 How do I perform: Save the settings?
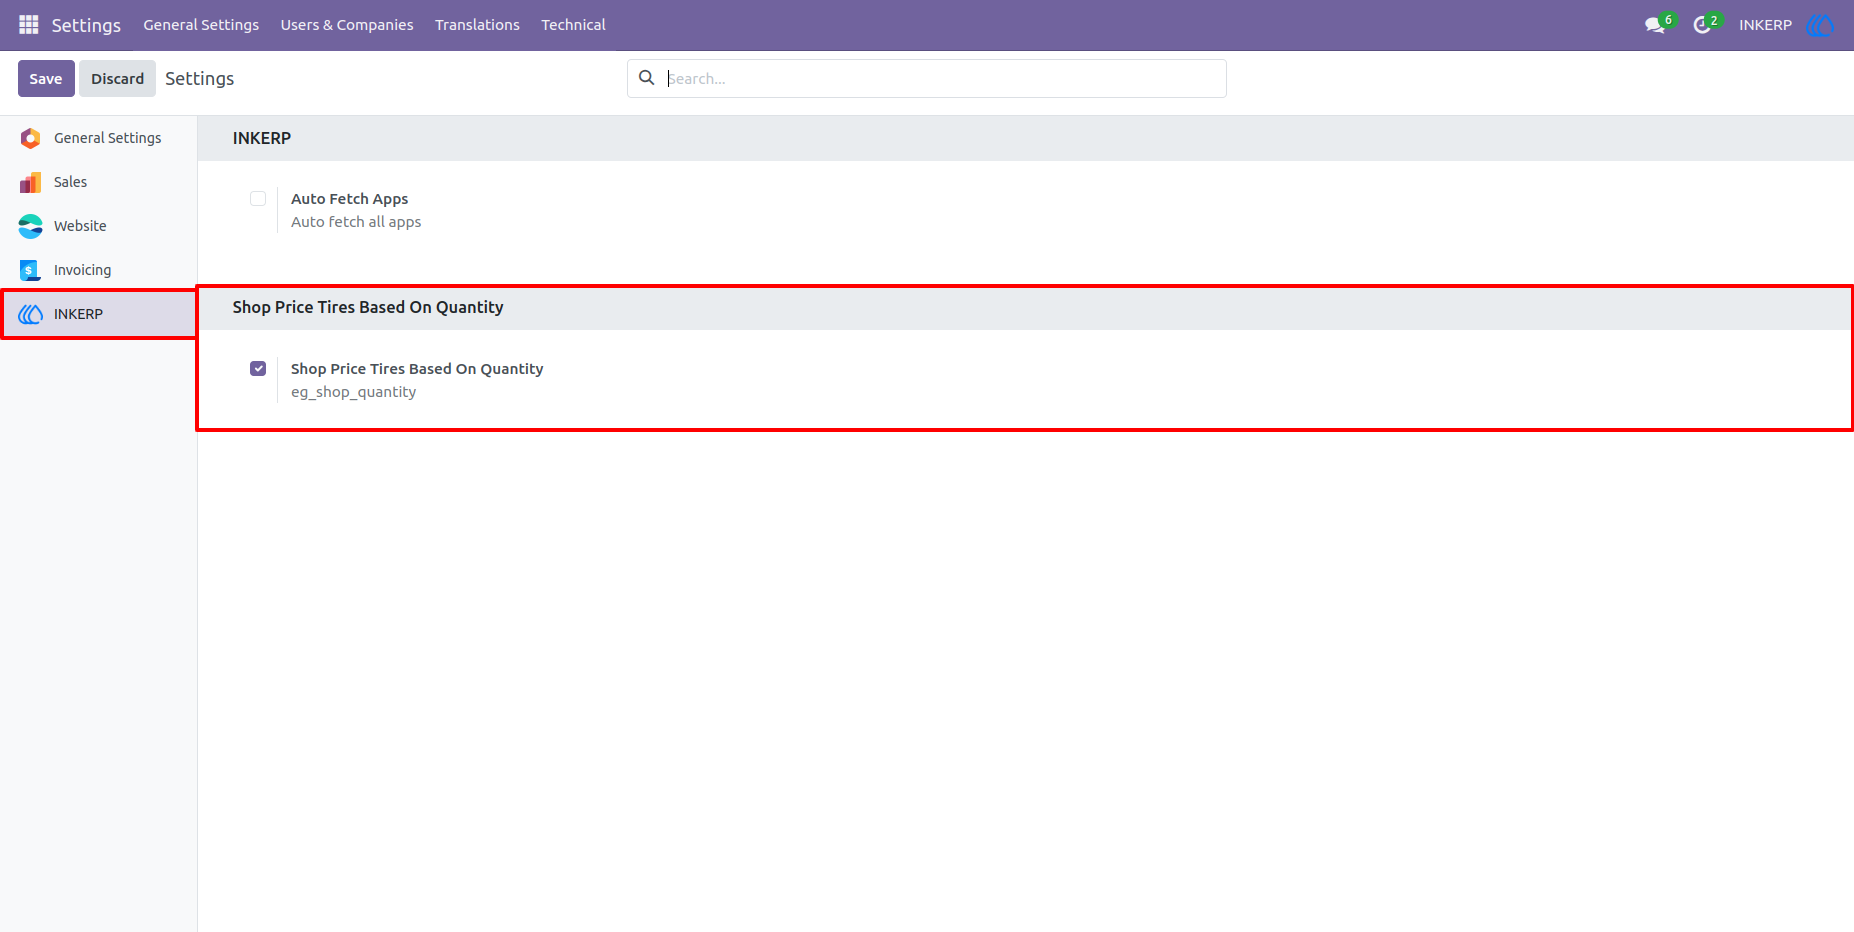tap(46, 78)
